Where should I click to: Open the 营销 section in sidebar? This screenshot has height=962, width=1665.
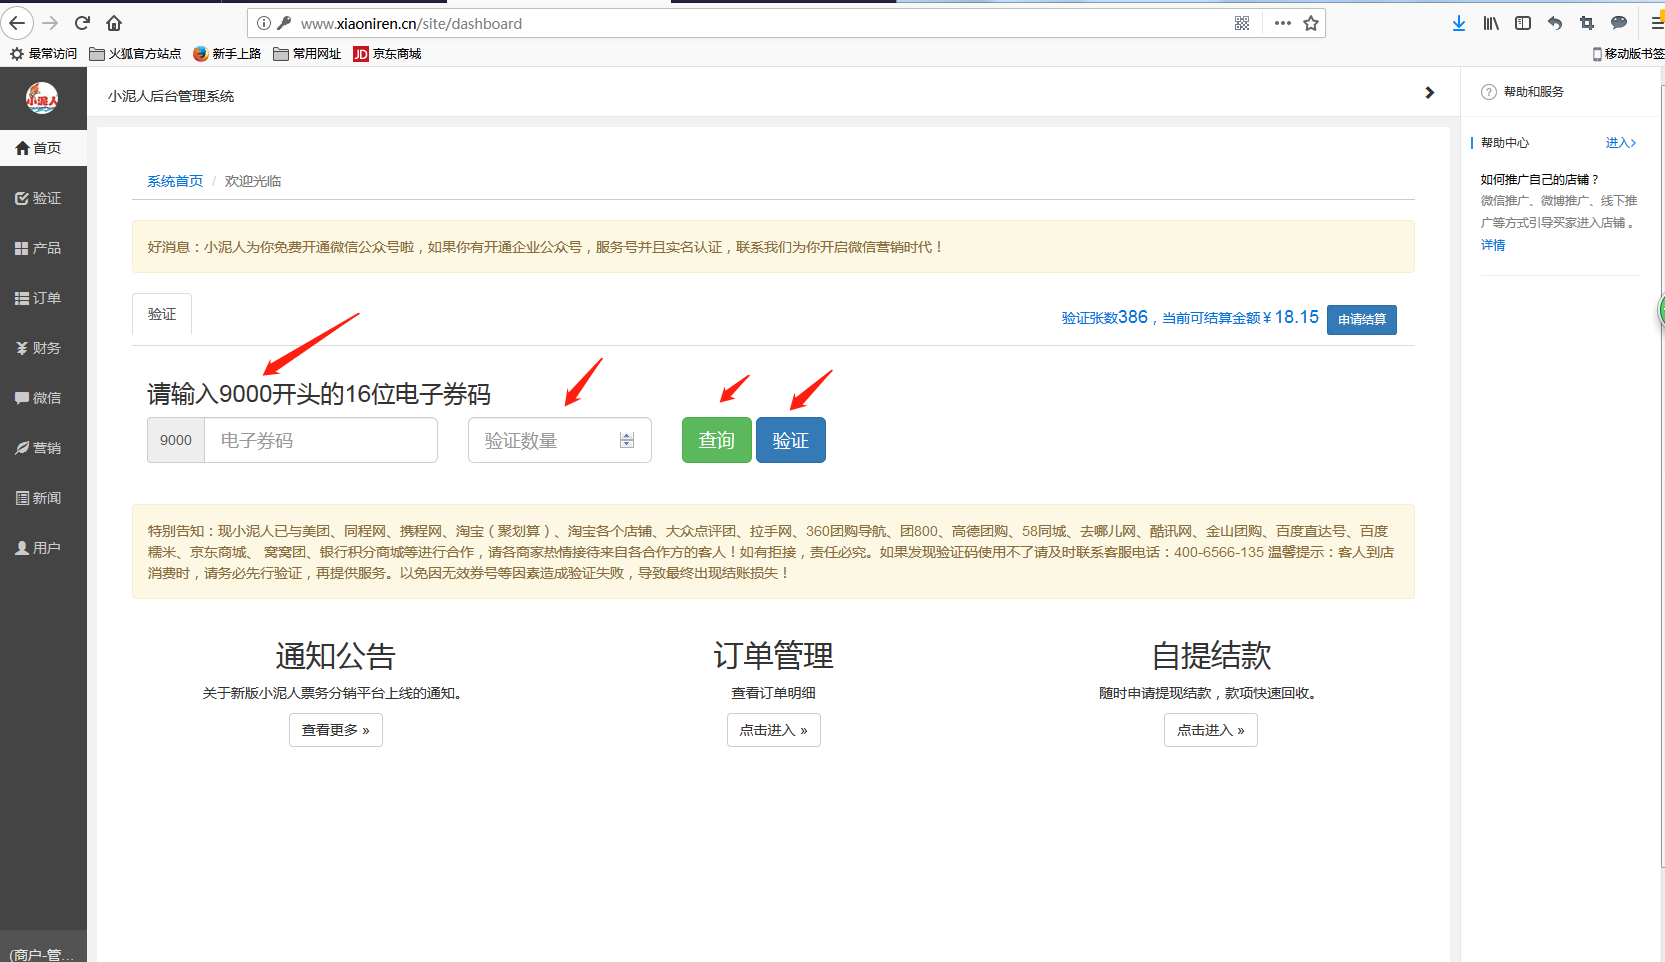(43, 447)
